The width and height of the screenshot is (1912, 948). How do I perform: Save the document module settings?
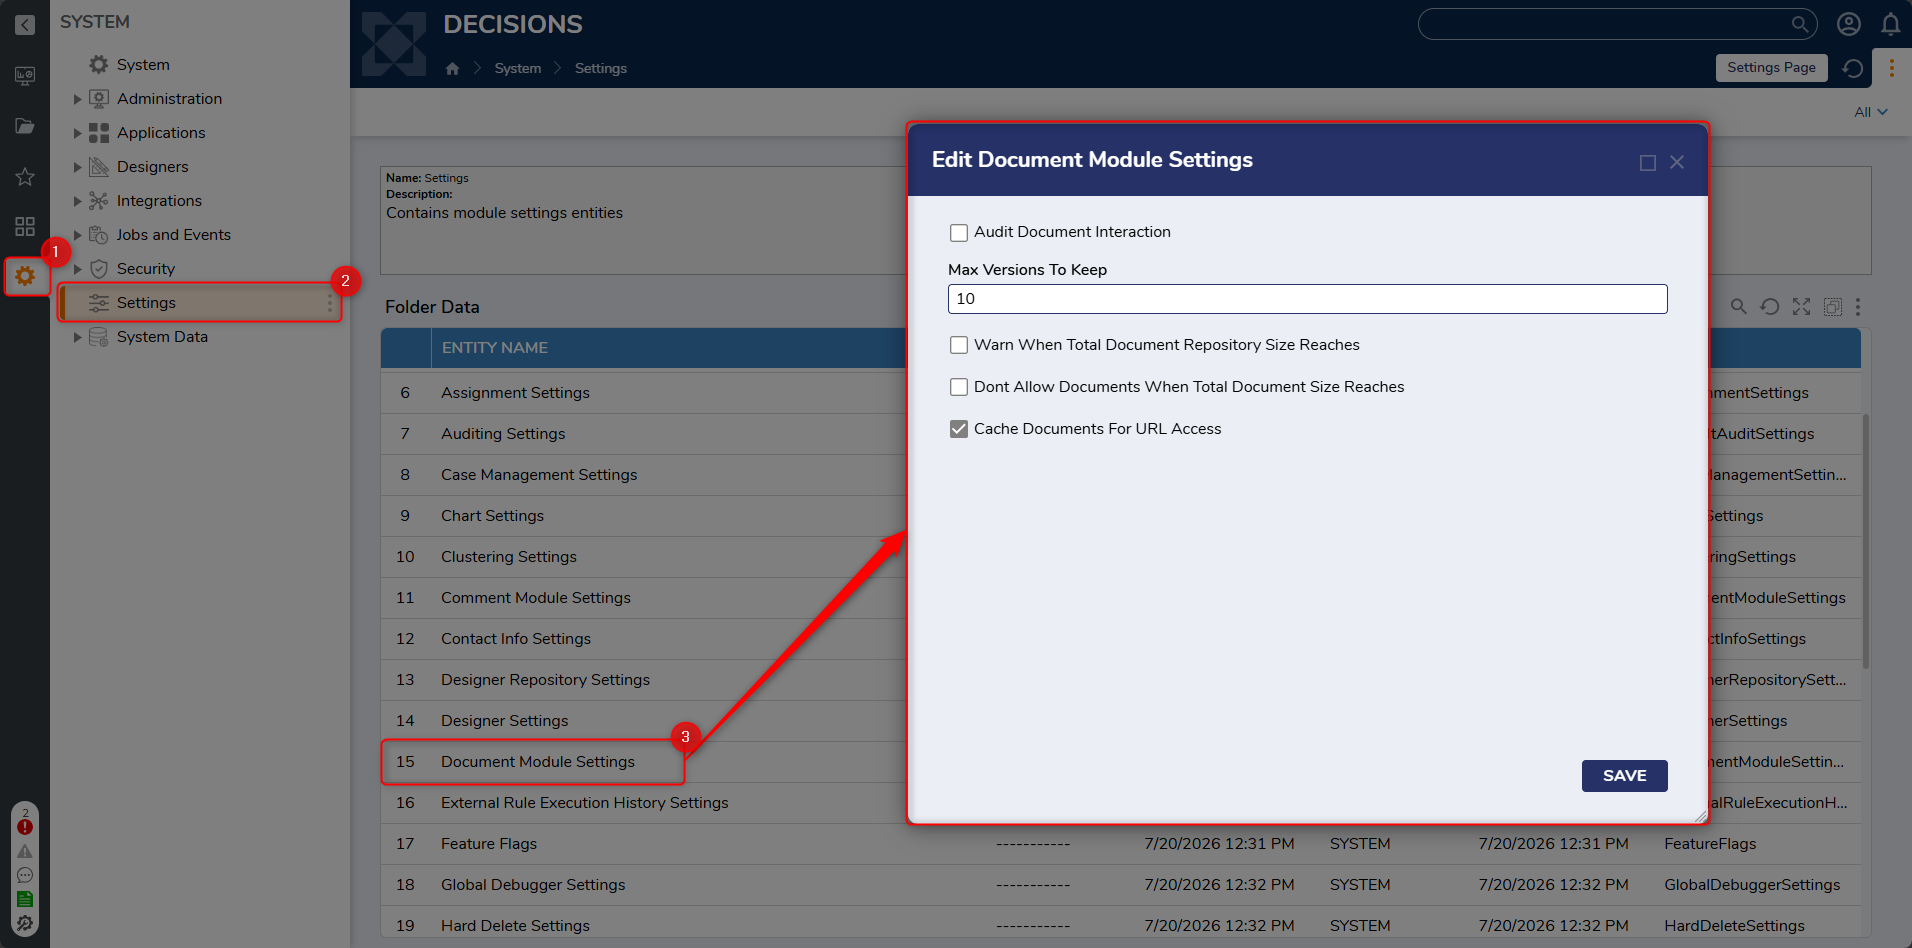[x=1624, y=776]
